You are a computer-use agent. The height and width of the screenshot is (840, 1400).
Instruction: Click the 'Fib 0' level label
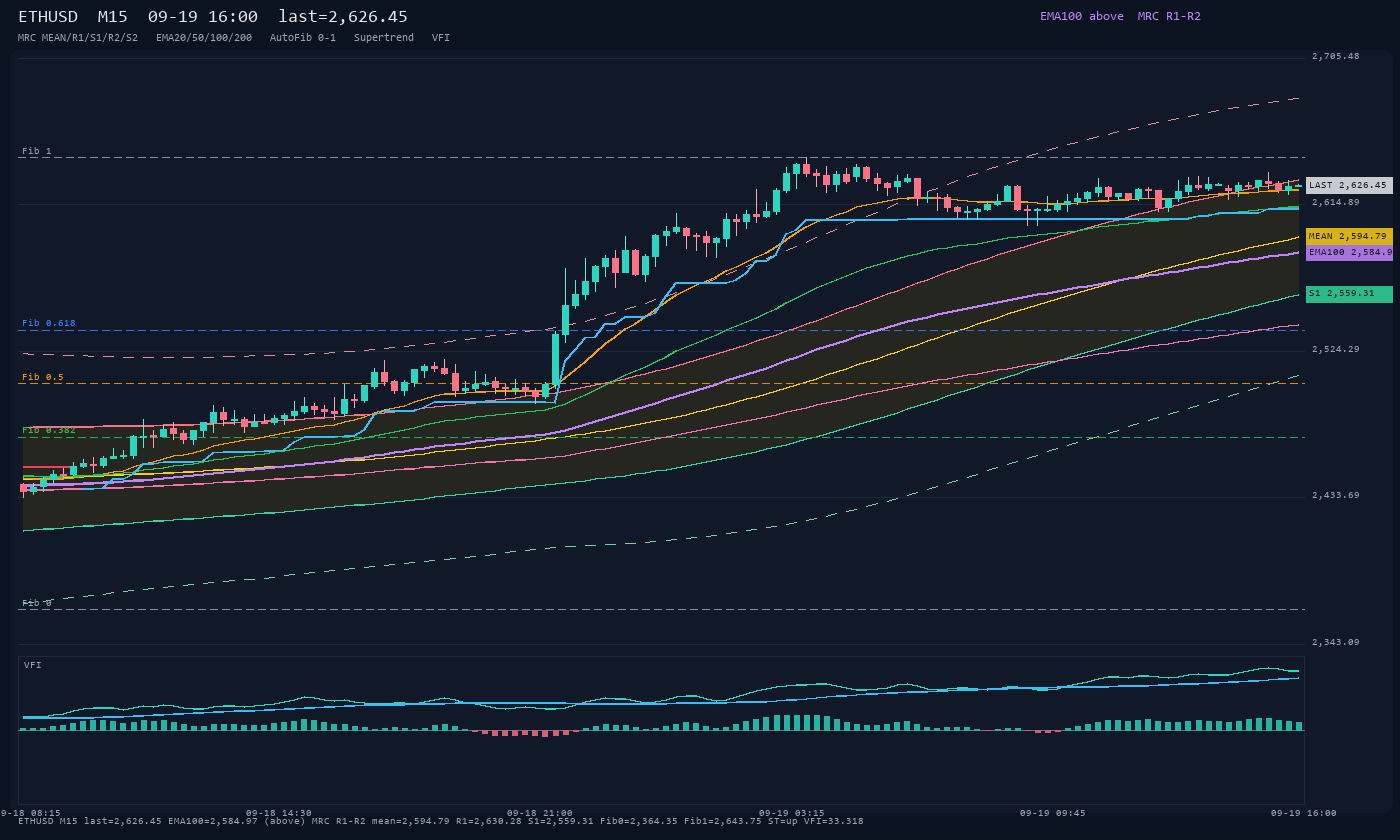tap(37, 604)
